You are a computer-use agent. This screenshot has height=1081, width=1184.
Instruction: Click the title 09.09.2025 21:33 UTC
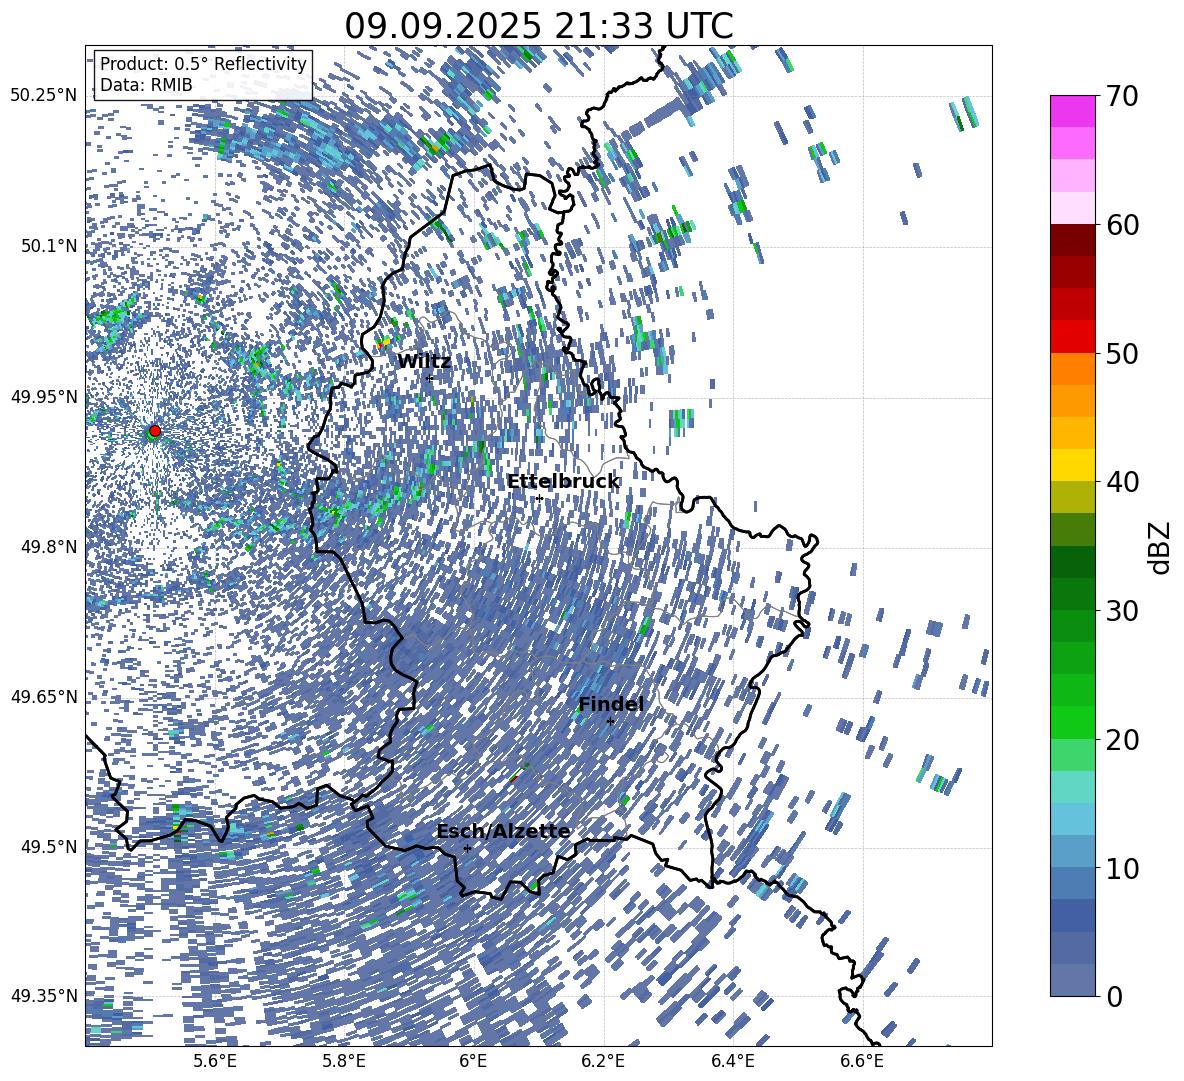coord(538,26)
